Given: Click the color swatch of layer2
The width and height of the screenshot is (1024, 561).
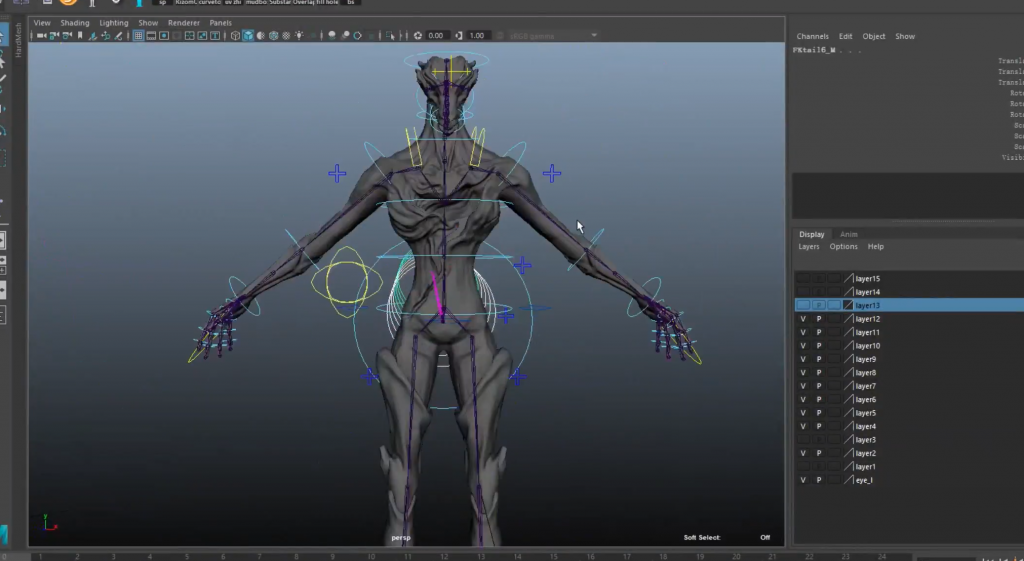Looking at the screenshot, I should 848,453.
